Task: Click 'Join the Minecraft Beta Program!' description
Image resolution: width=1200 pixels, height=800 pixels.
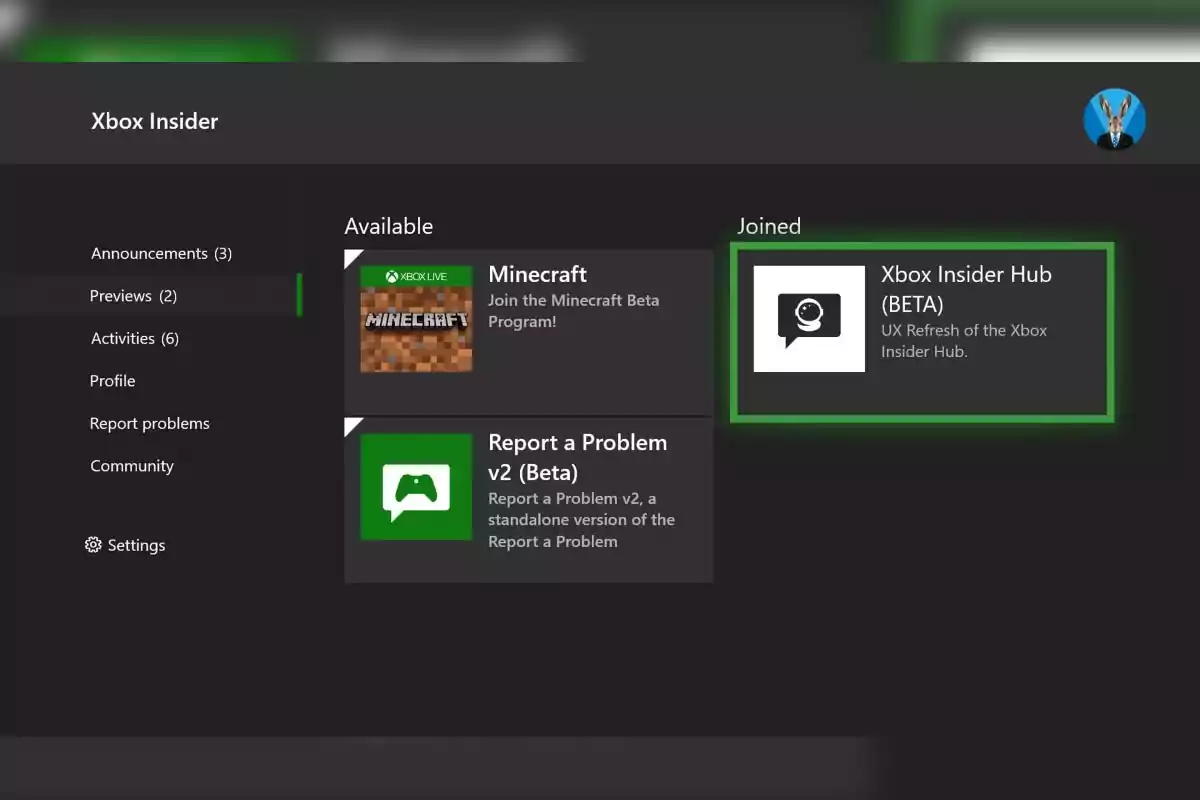Action: (573, 311)
